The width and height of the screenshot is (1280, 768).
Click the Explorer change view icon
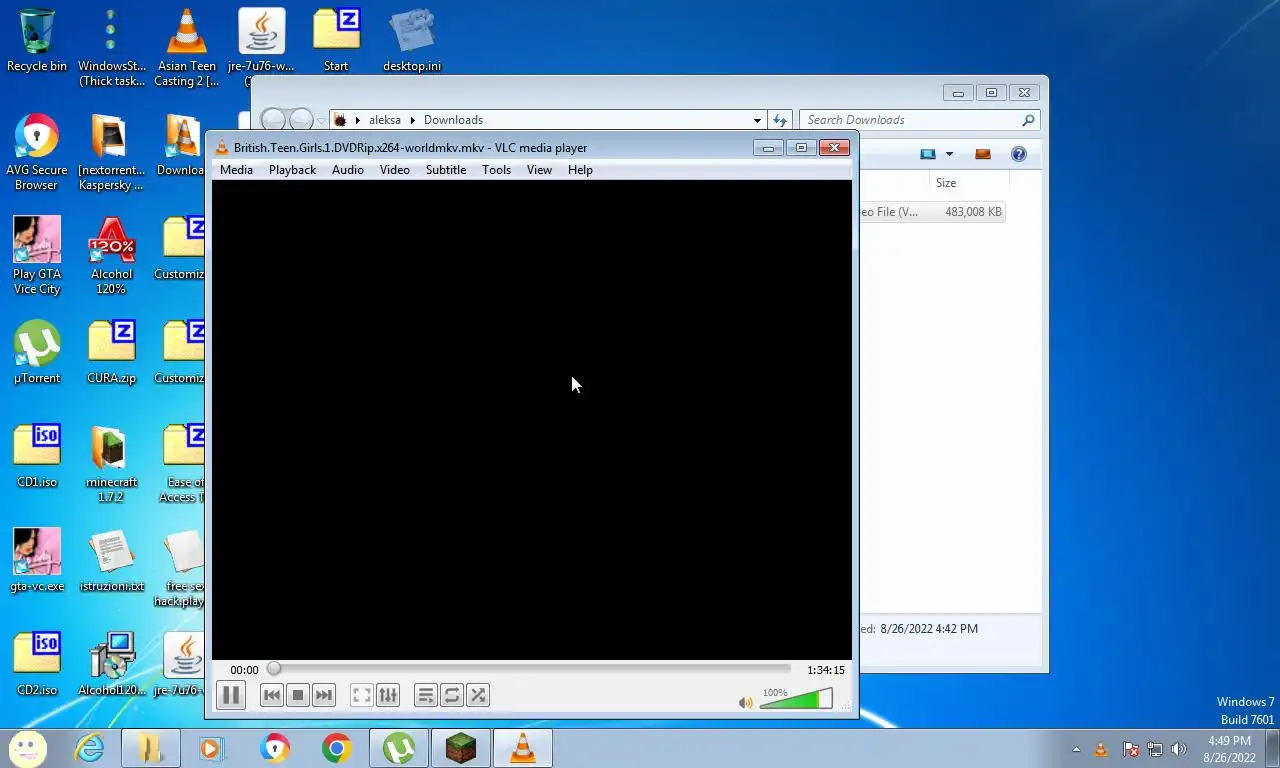click(928, 154)
